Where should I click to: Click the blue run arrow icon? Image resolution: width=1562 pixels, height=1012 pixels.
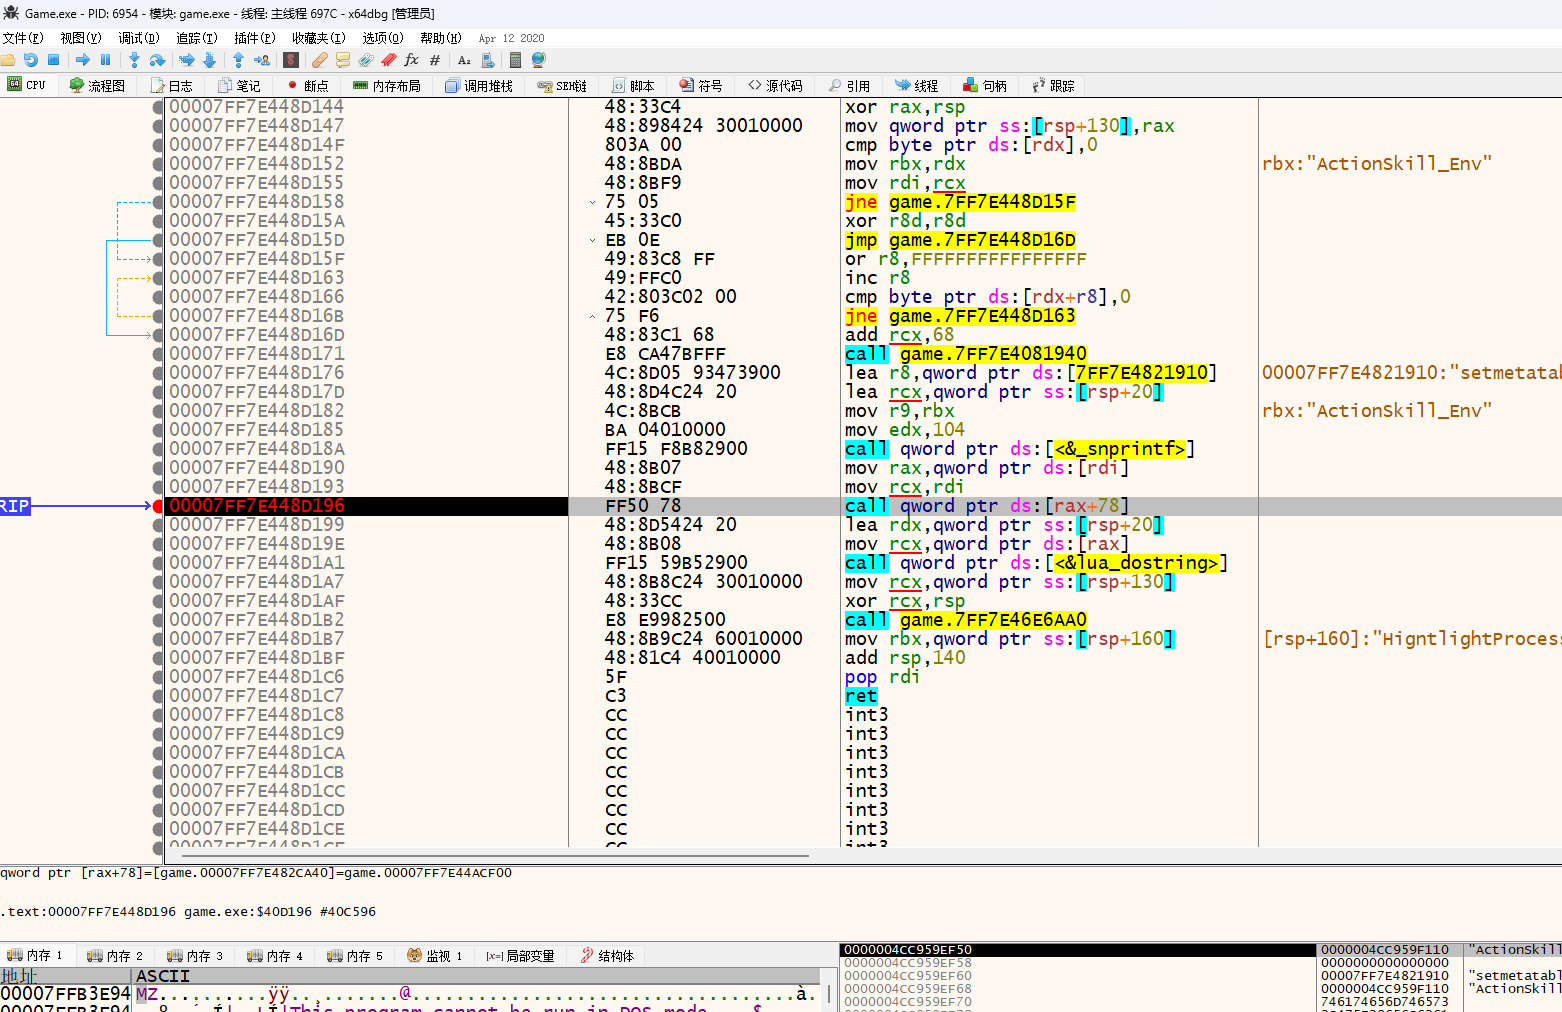[84, 61]
